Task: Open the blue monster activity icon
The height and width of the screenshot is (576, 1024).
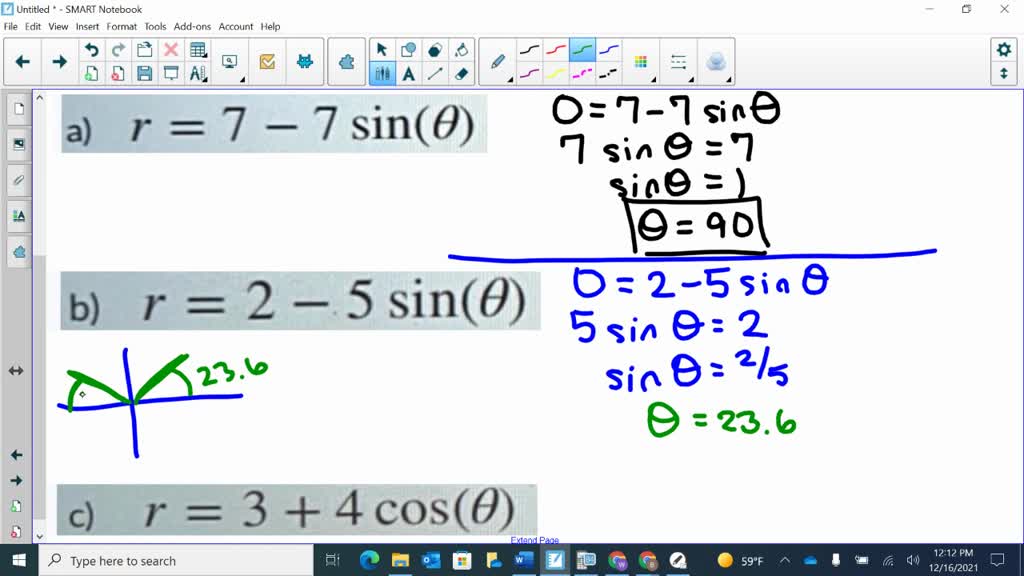Action: (x=304, y=61)
